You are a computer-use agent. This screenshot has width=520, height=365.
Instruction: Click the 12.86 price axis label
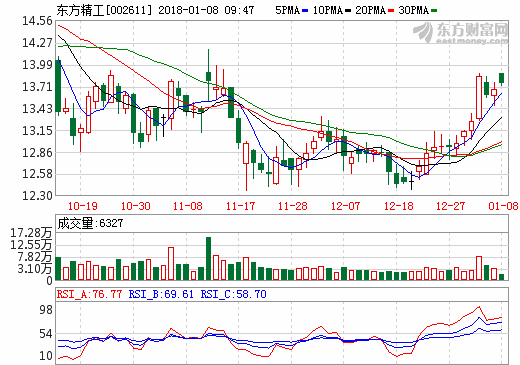coord(37,152)
